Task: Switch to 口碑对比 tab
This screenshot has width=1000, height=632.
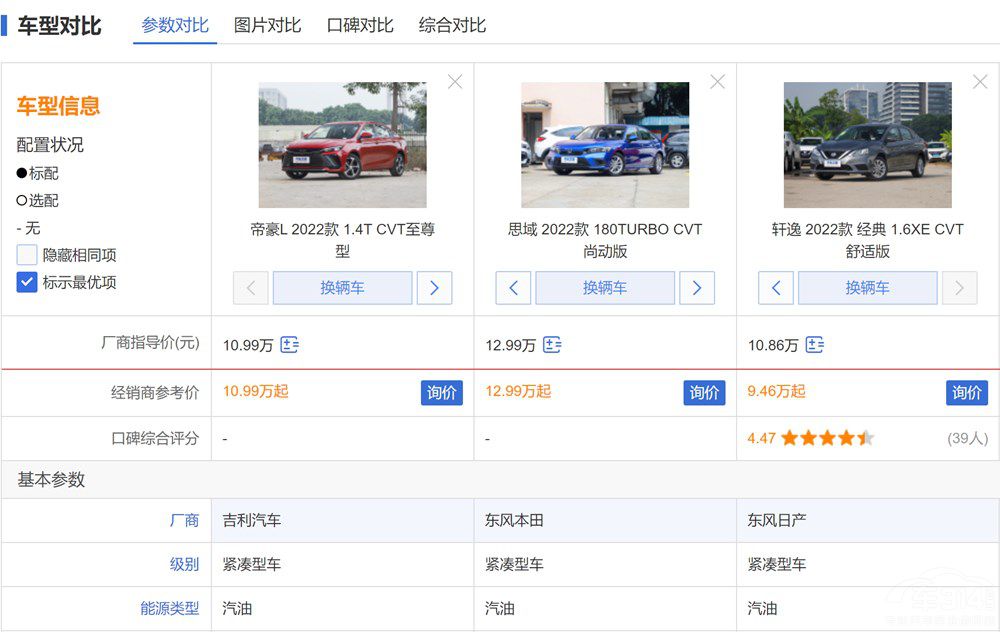Action: click(x=360, y=26)
